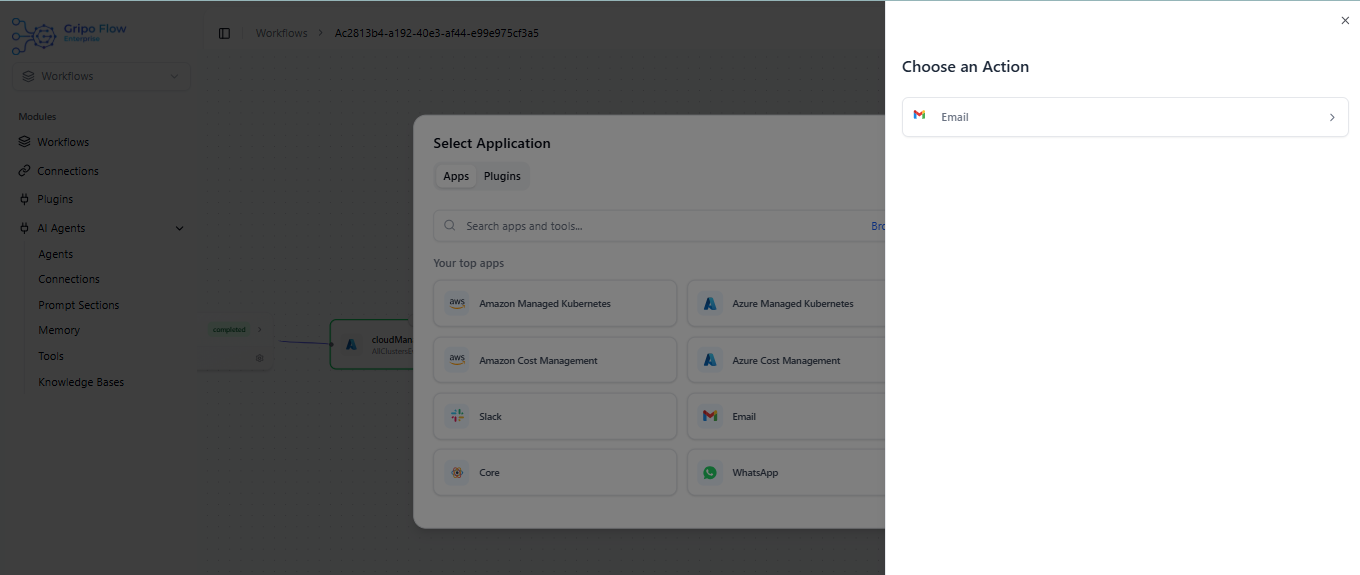The image size is (1360, 575).
Task: Choose the WhatsApp app icon
Action: tap(710, 472)
